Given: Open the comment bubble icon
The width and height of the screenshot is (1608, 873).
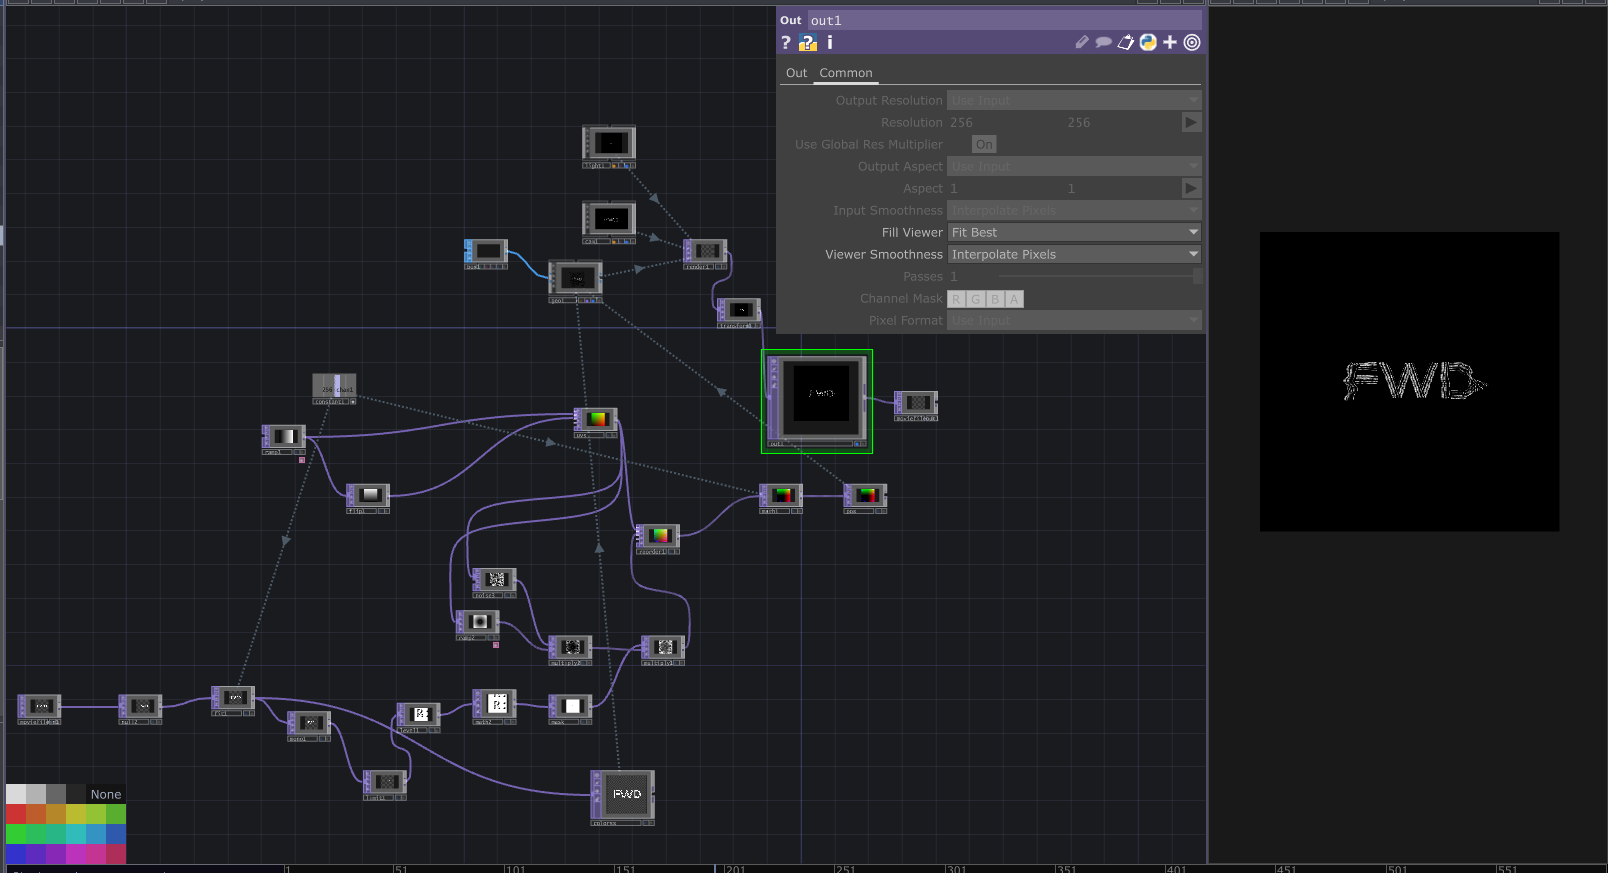Looking at the screenshot, I should pyautogui.click(x=1104, y=42).
